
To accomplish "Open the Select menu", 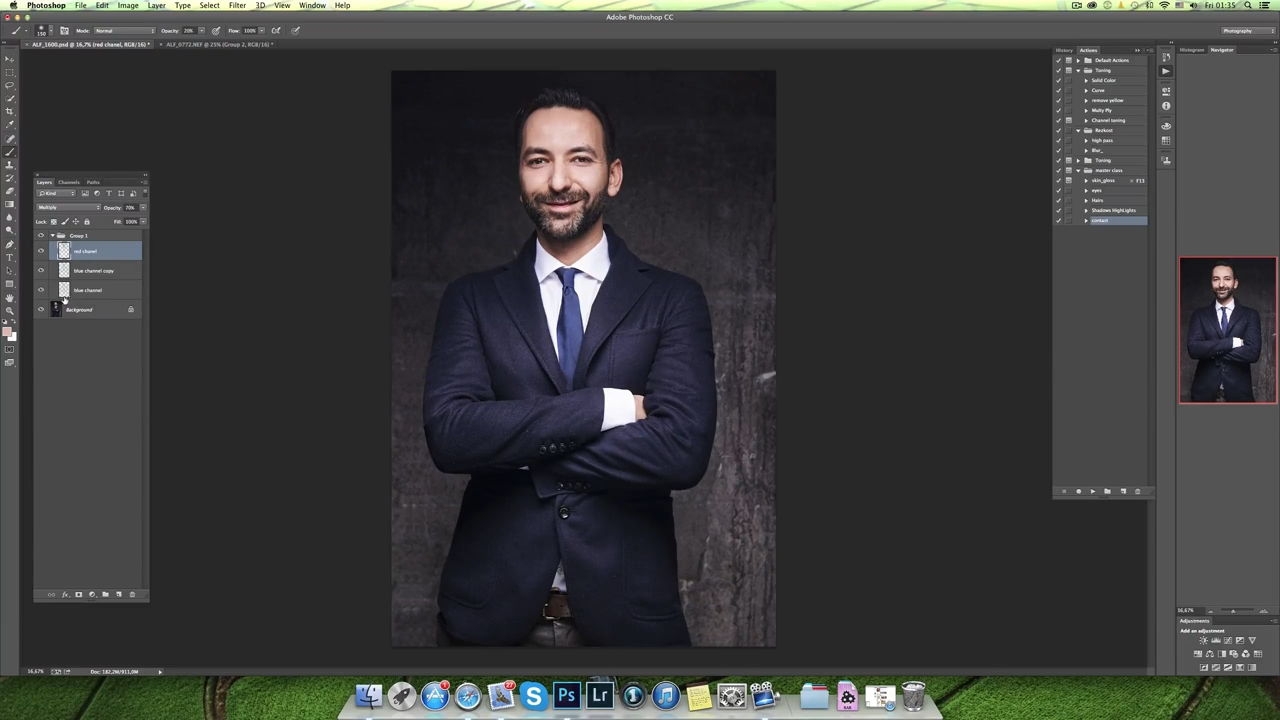I will 209,6.
